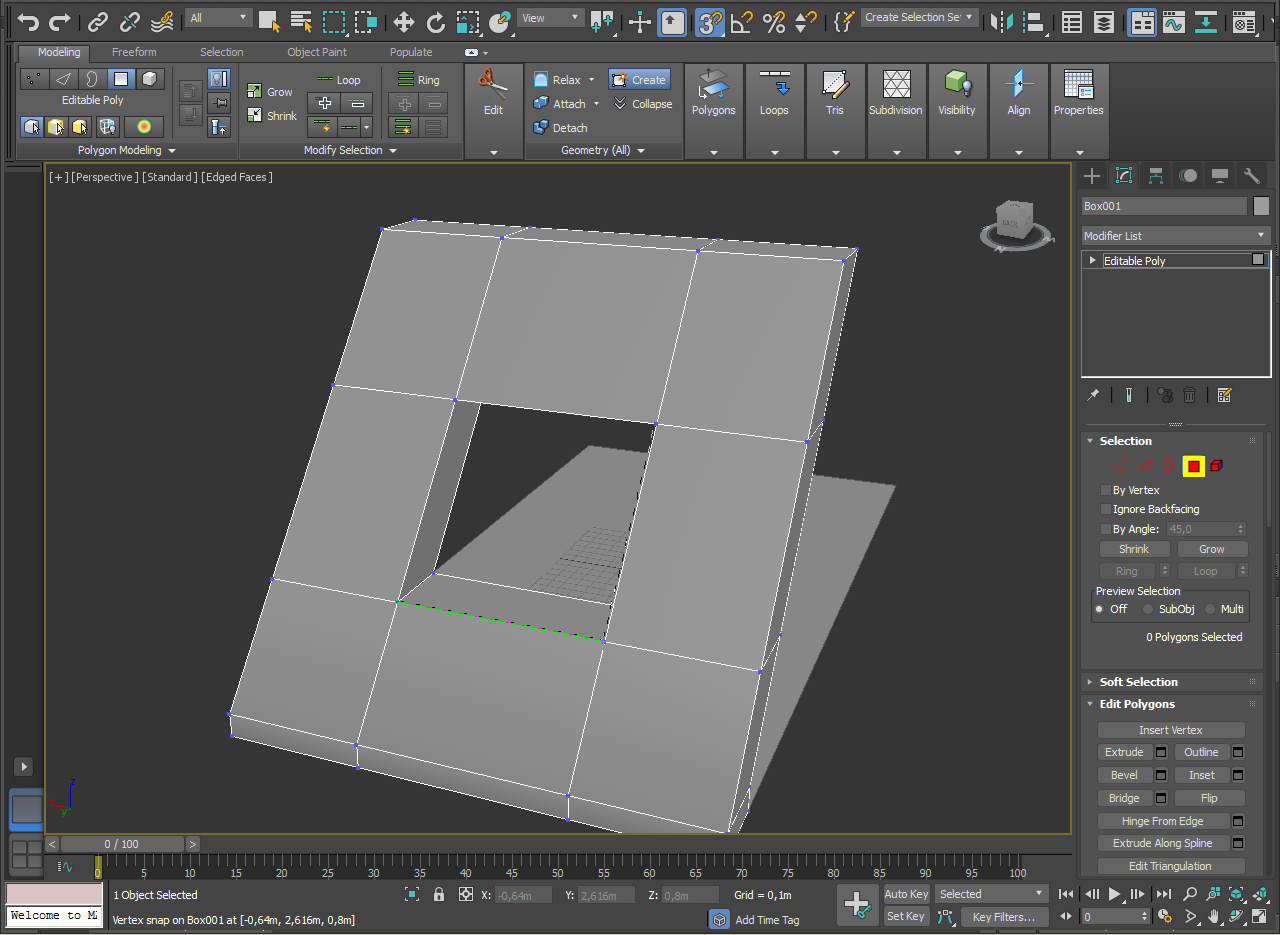Expand the Polygon Modeling panel dropdown
This screenshot has width=1280, height=935.
[x=127, y=150]
